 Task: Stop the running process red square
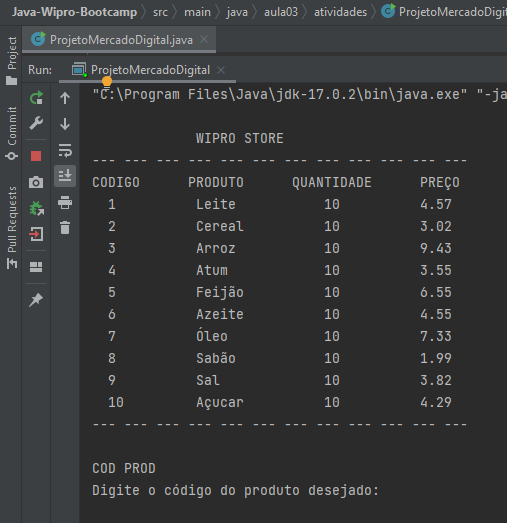tap(36, 156)
